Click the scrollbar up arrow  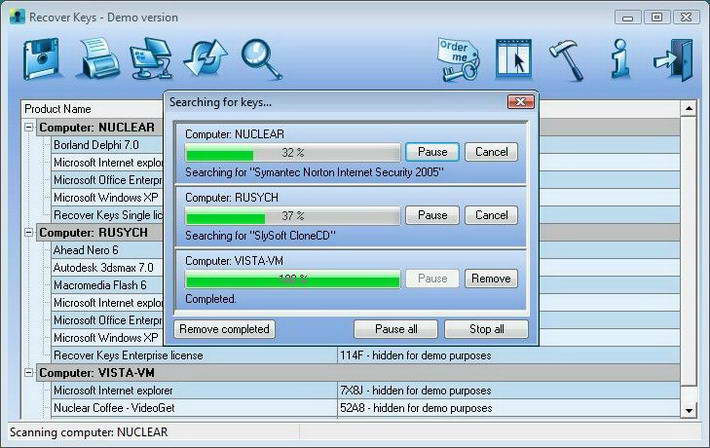[688, 108]
